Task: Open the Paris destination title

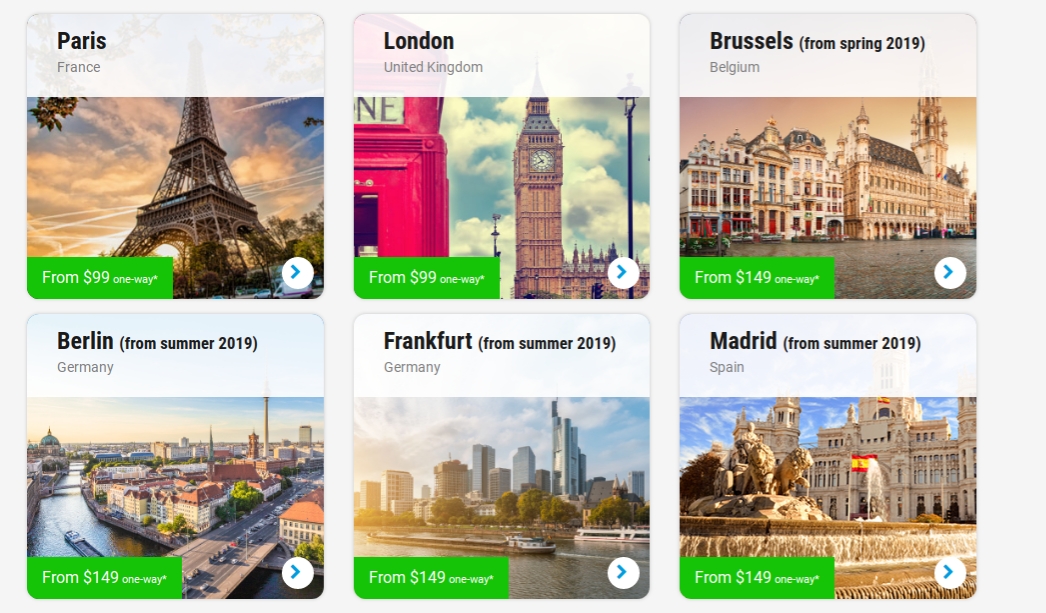Action: (81, 41)
